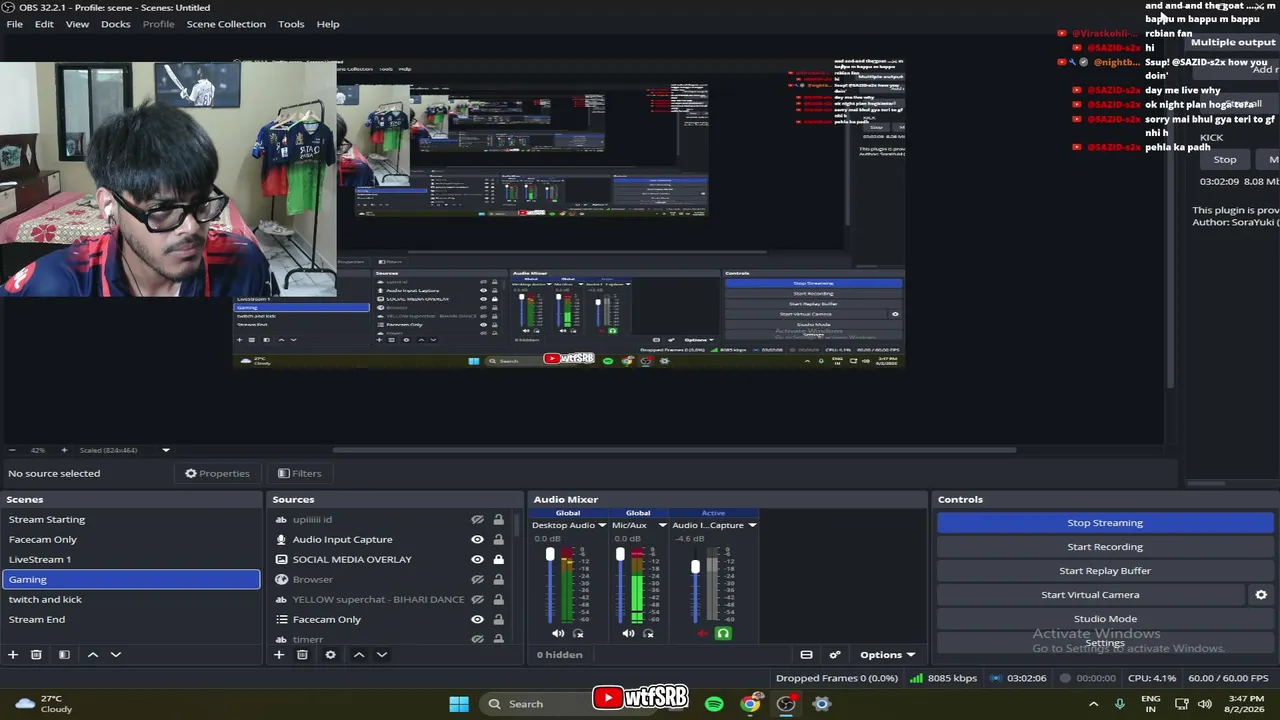The image size is (1280, 720).
Task: Move scene up with Scenes arrow
Action: (93, 655)
